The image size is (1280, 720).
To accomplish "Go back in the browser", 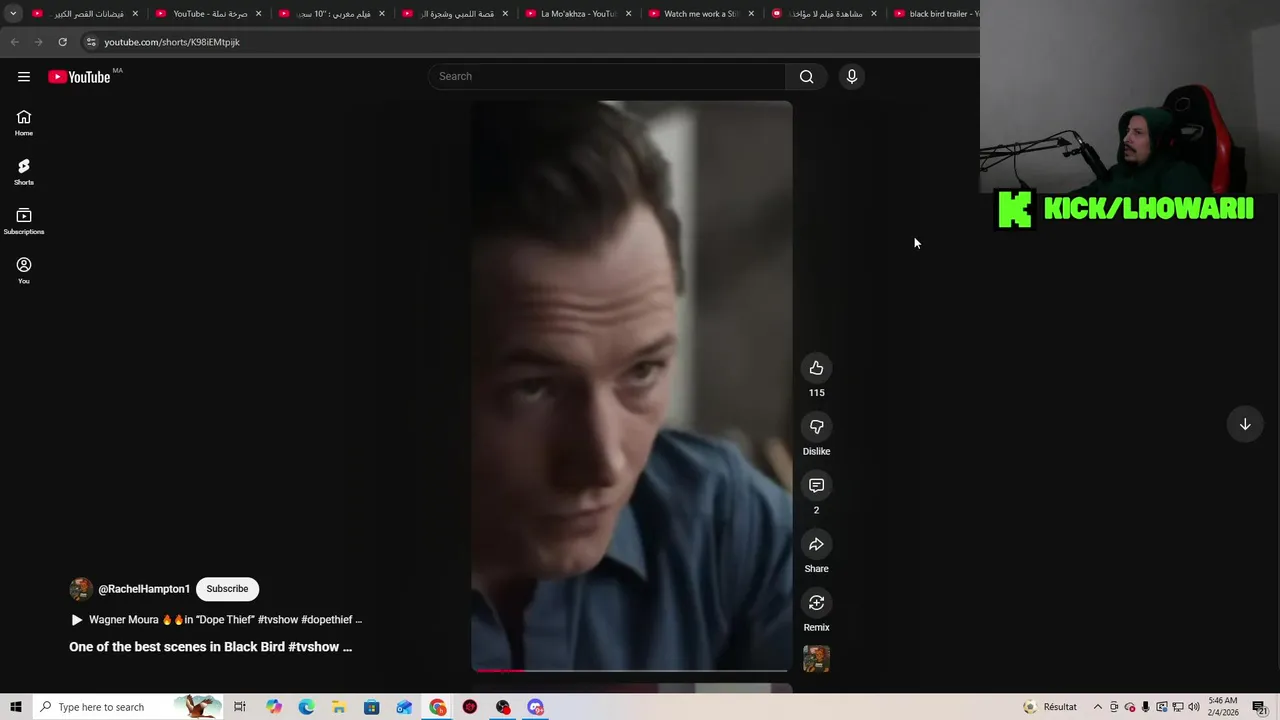I will coord(14,42).
